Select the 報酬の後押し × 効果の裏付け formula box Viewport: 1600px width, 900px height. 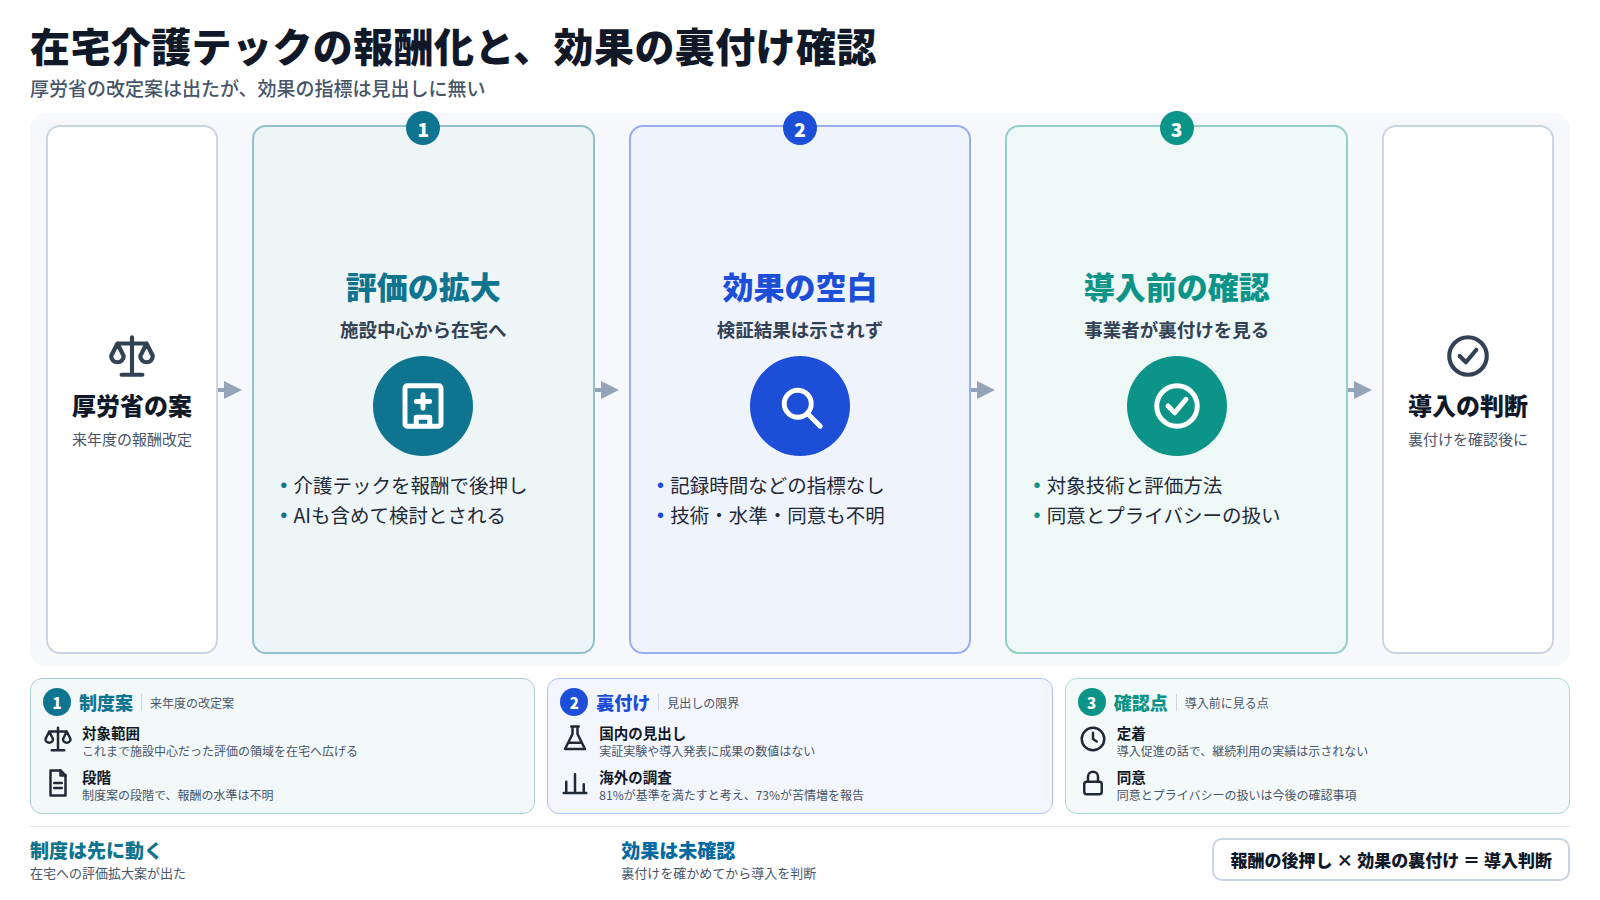click(x=1391, y=860)
